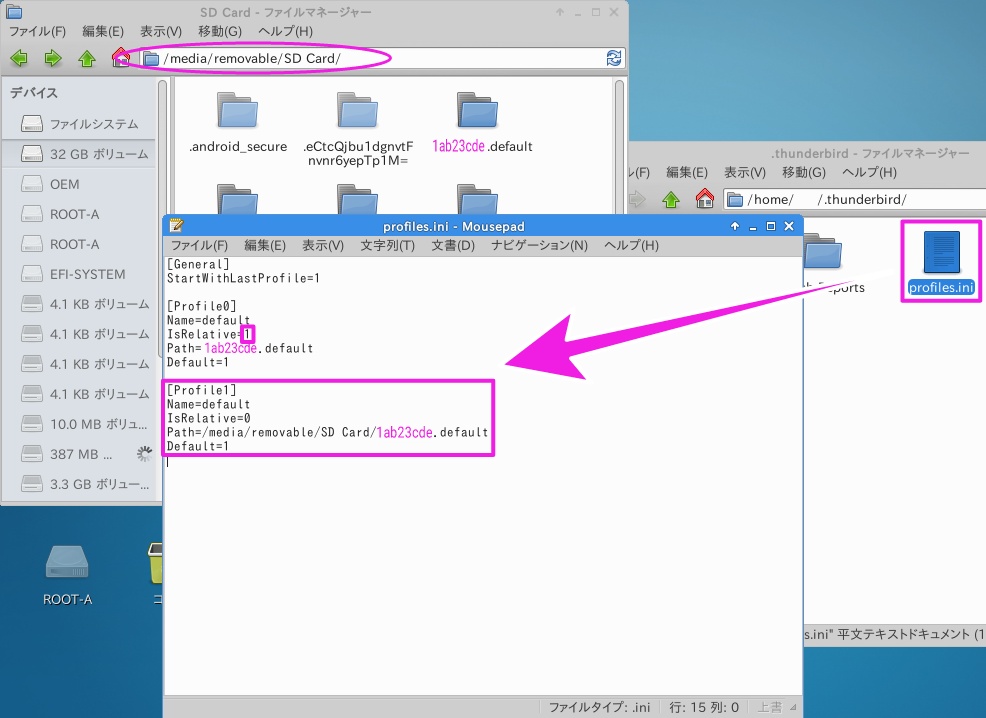Select 10.0 MB volume in sidebar
Image resolution: width=986 pixels, height=718 pixels.
(79, 424)
